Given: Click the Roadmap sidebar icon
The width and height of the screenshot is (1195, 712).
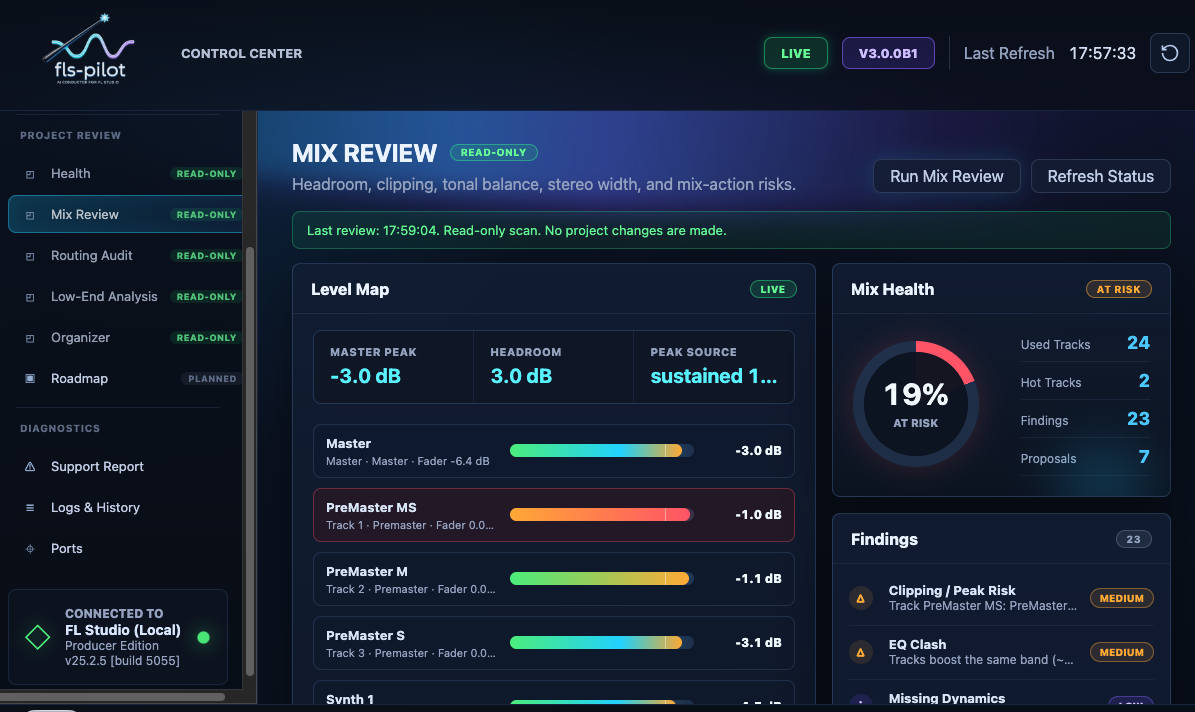Looking at the screenshot, I should 30,379.
